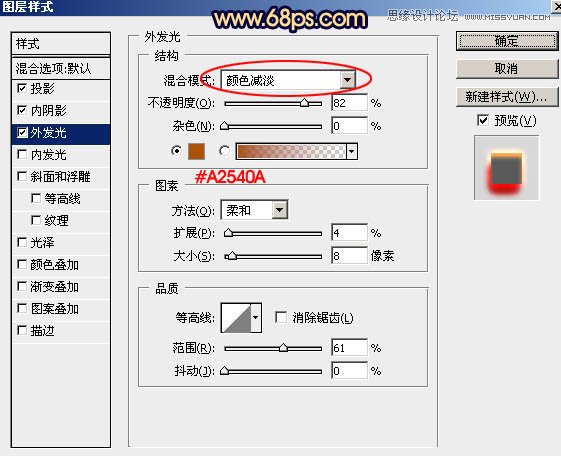Click the orange glow color swatch

(x=196, y=151)
